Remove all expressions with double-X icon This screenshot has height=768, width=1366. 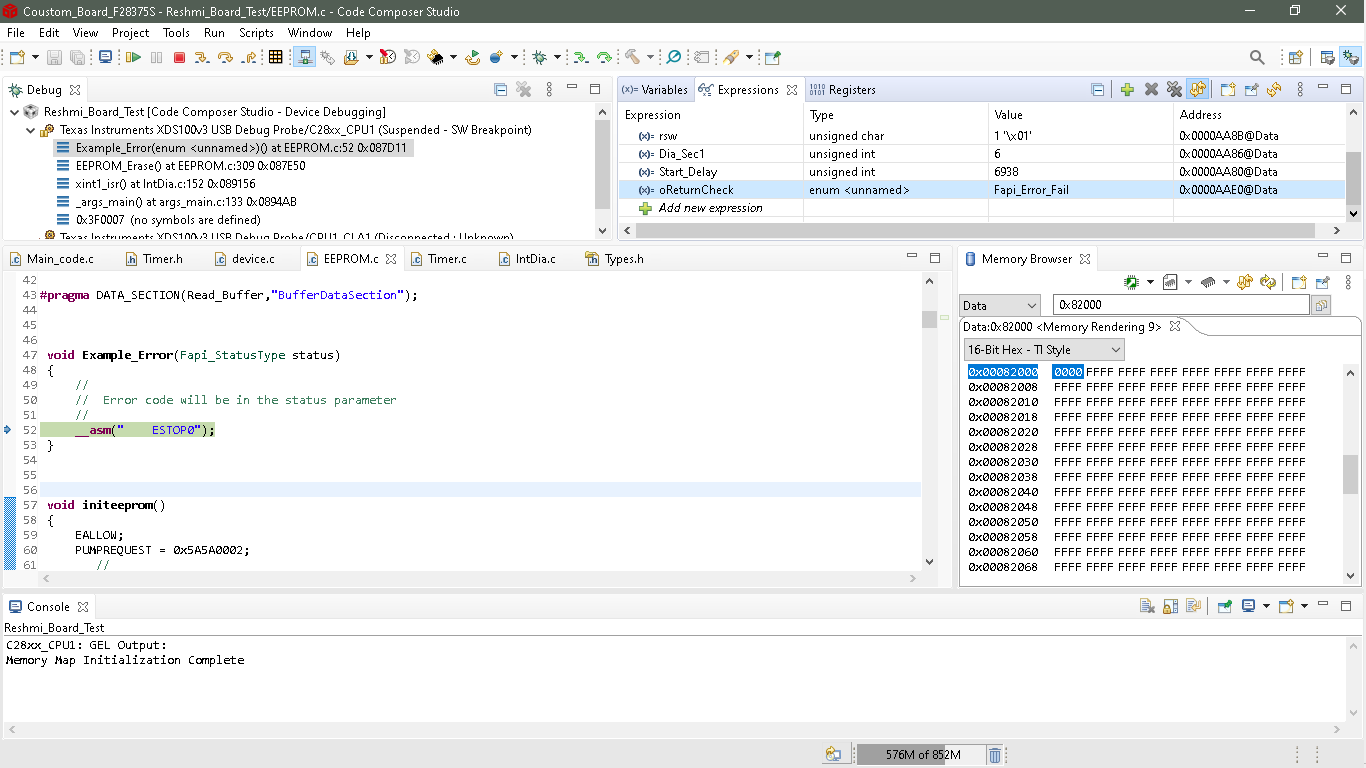1174,90
